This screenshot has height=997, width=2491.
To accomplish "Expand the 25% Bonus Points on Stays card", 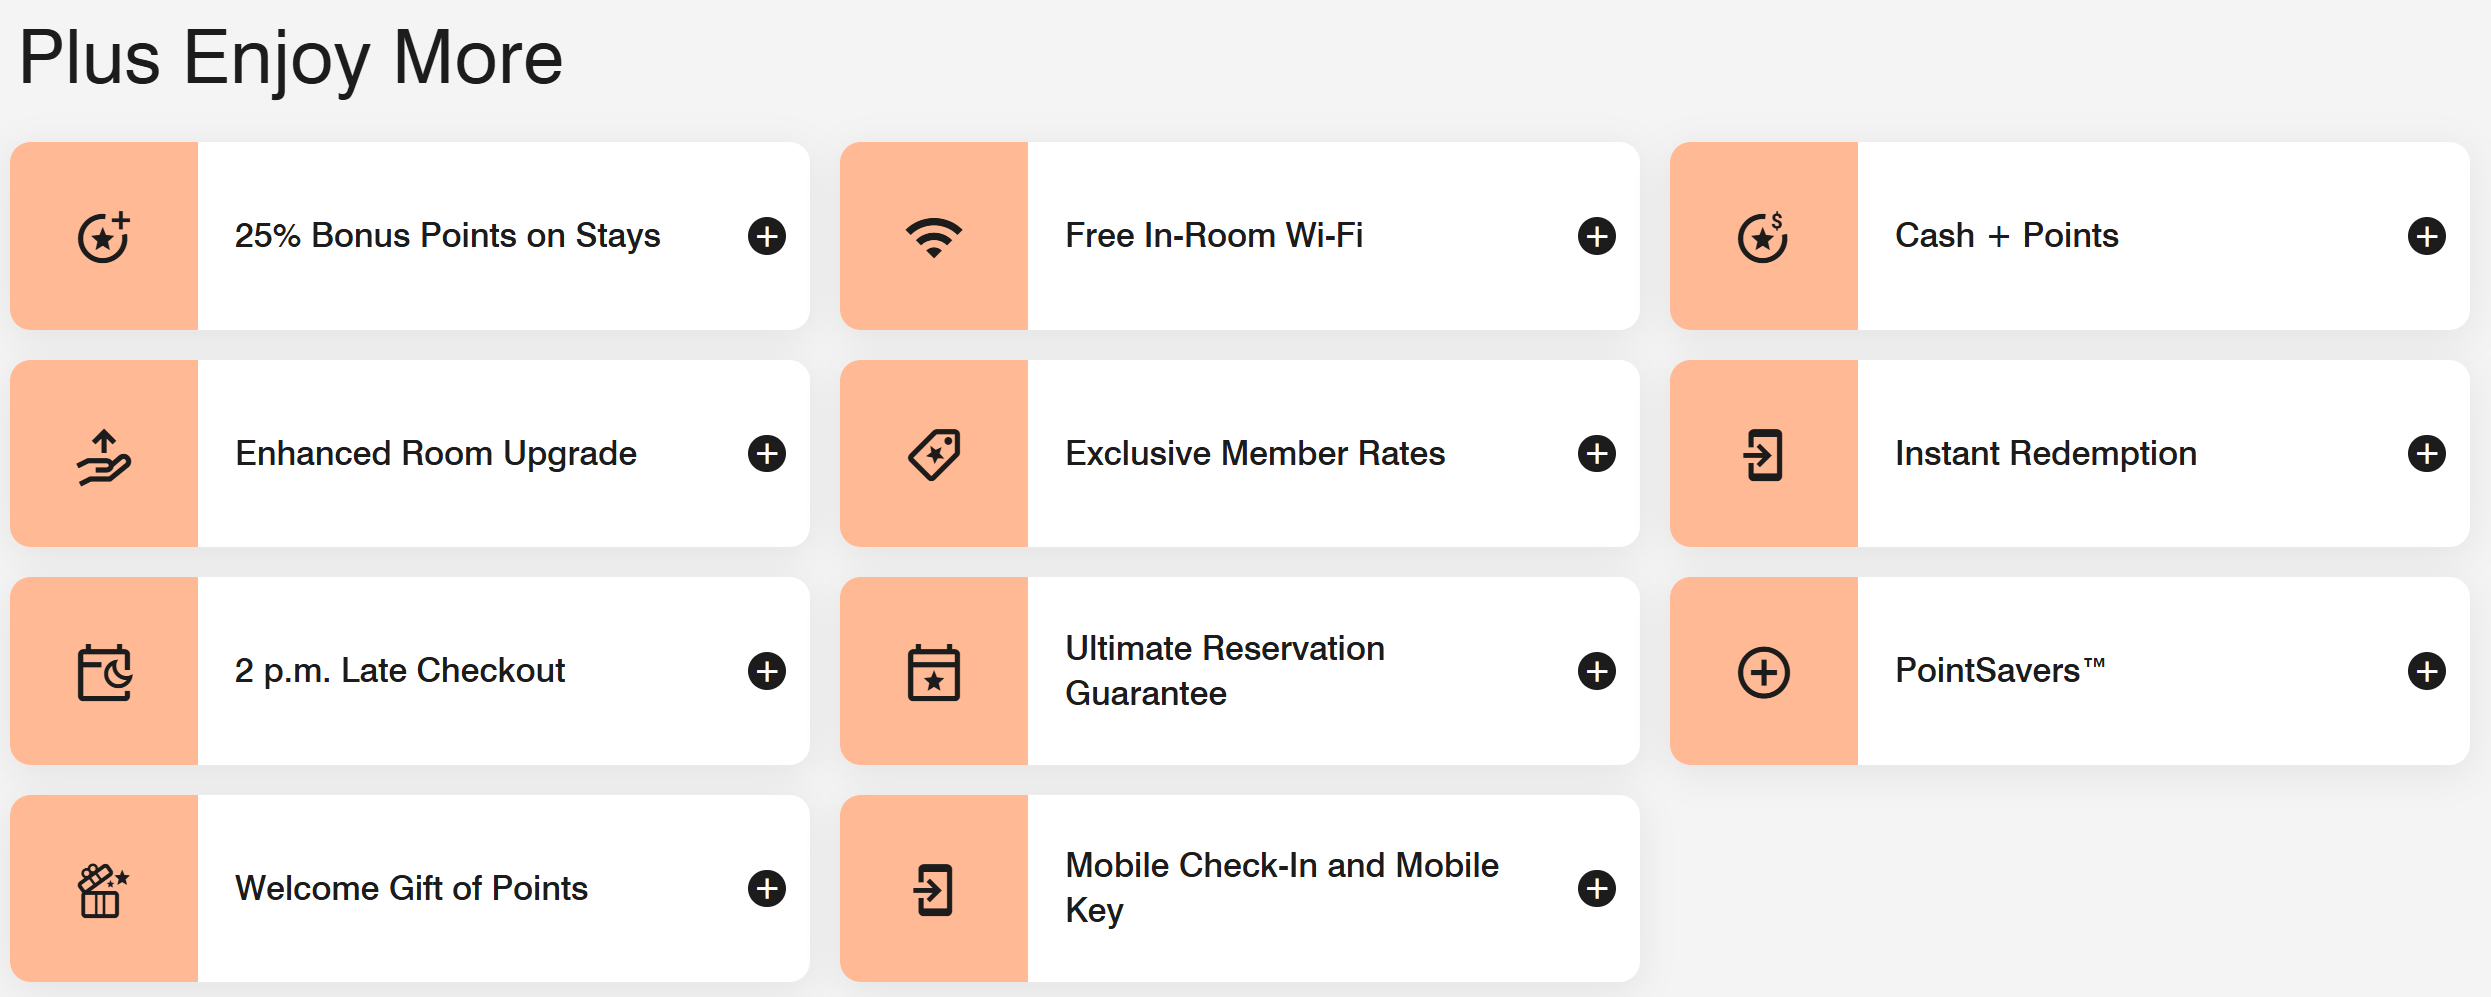I will [767, 236].
